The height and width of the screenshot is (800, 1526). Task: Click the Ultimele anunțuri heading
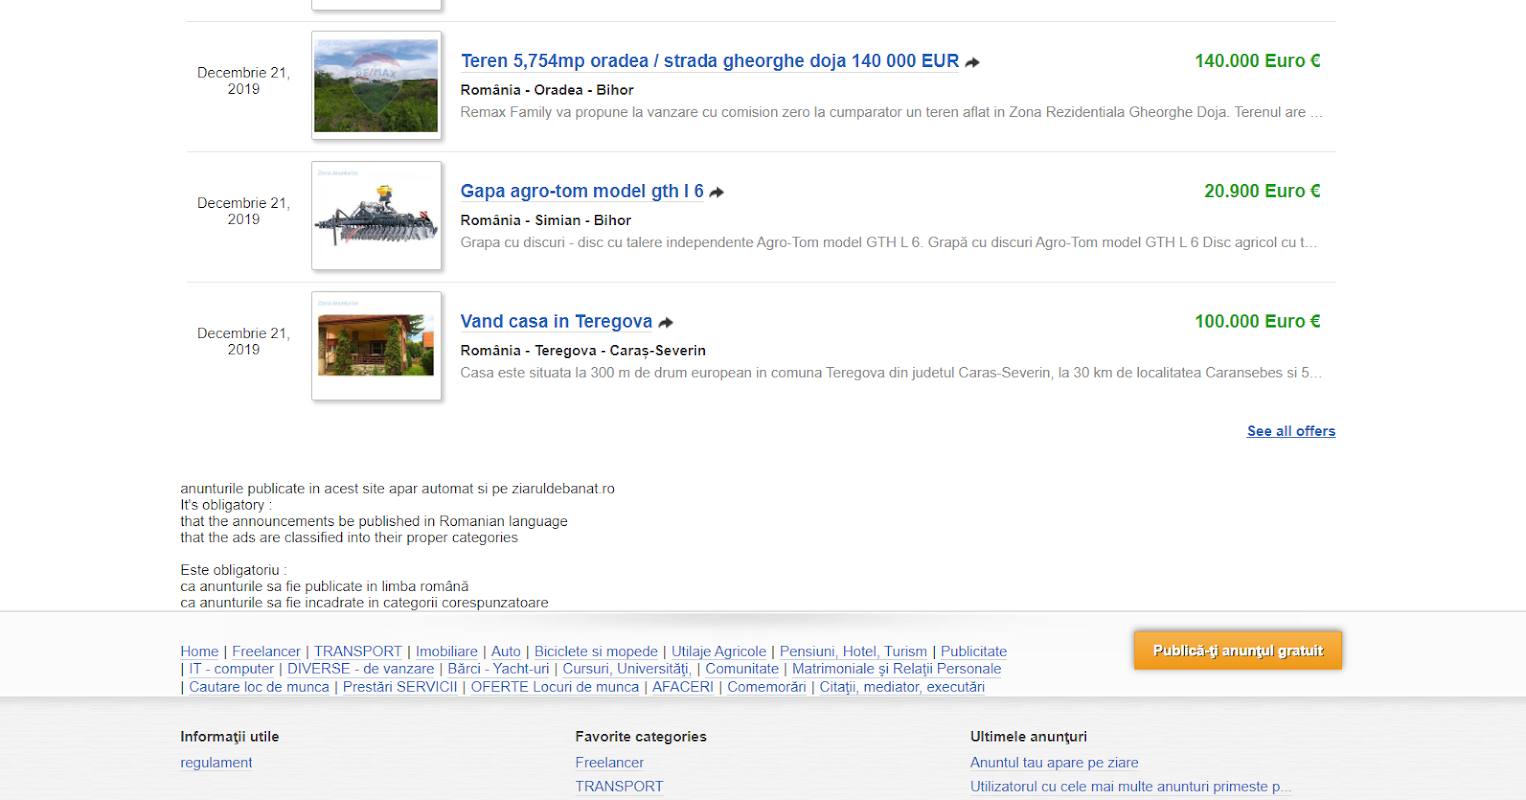1028,737
